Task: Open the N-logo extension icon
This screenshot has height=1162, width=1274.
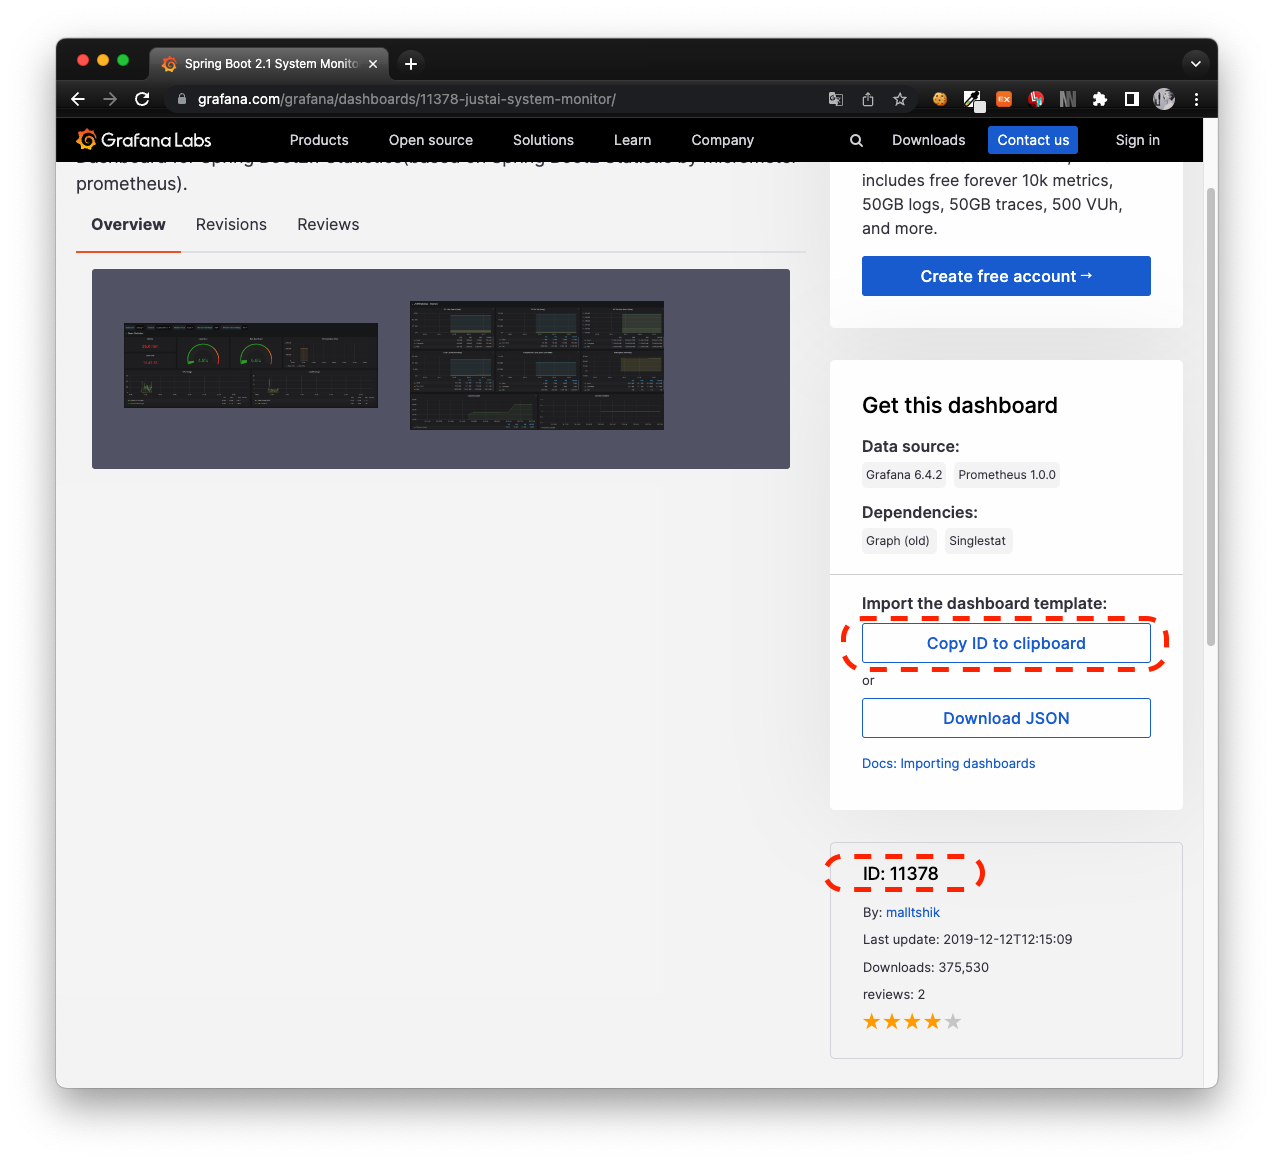Action: [1068, 99]
